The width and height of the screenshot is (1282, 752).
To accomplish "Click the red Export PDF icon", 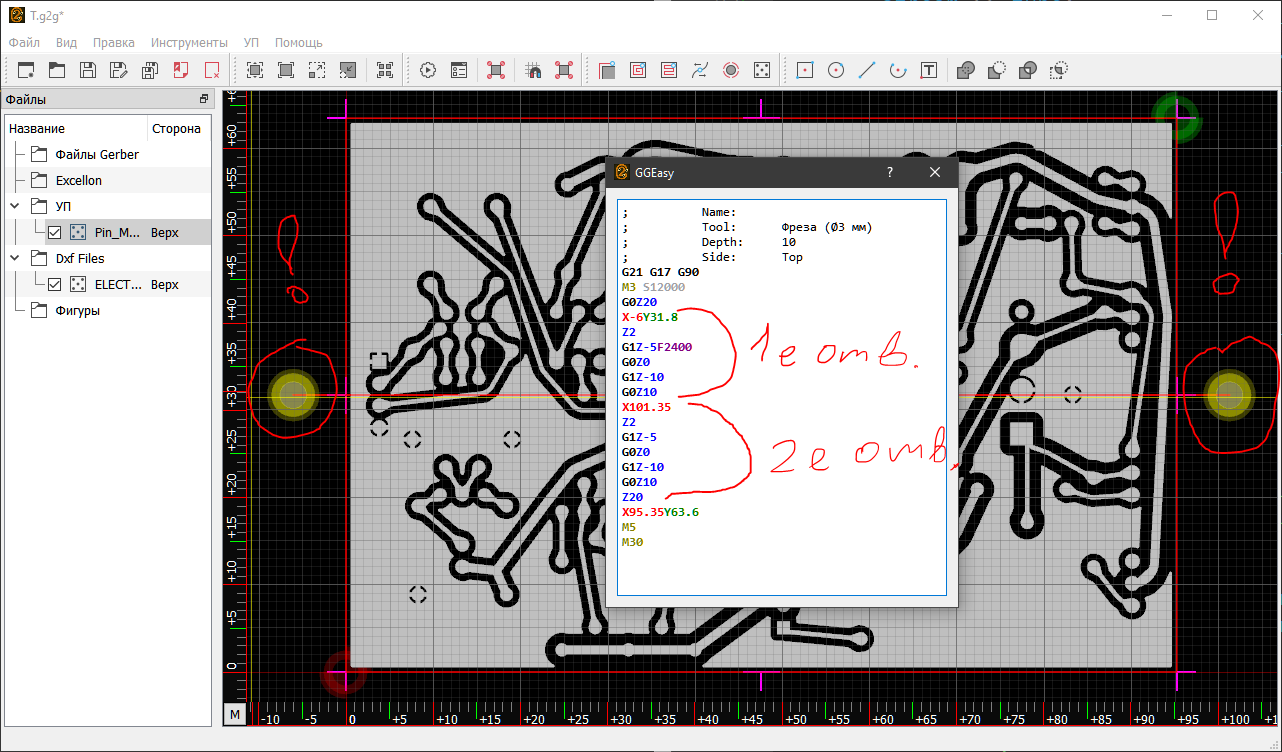I will coord(181,70).
